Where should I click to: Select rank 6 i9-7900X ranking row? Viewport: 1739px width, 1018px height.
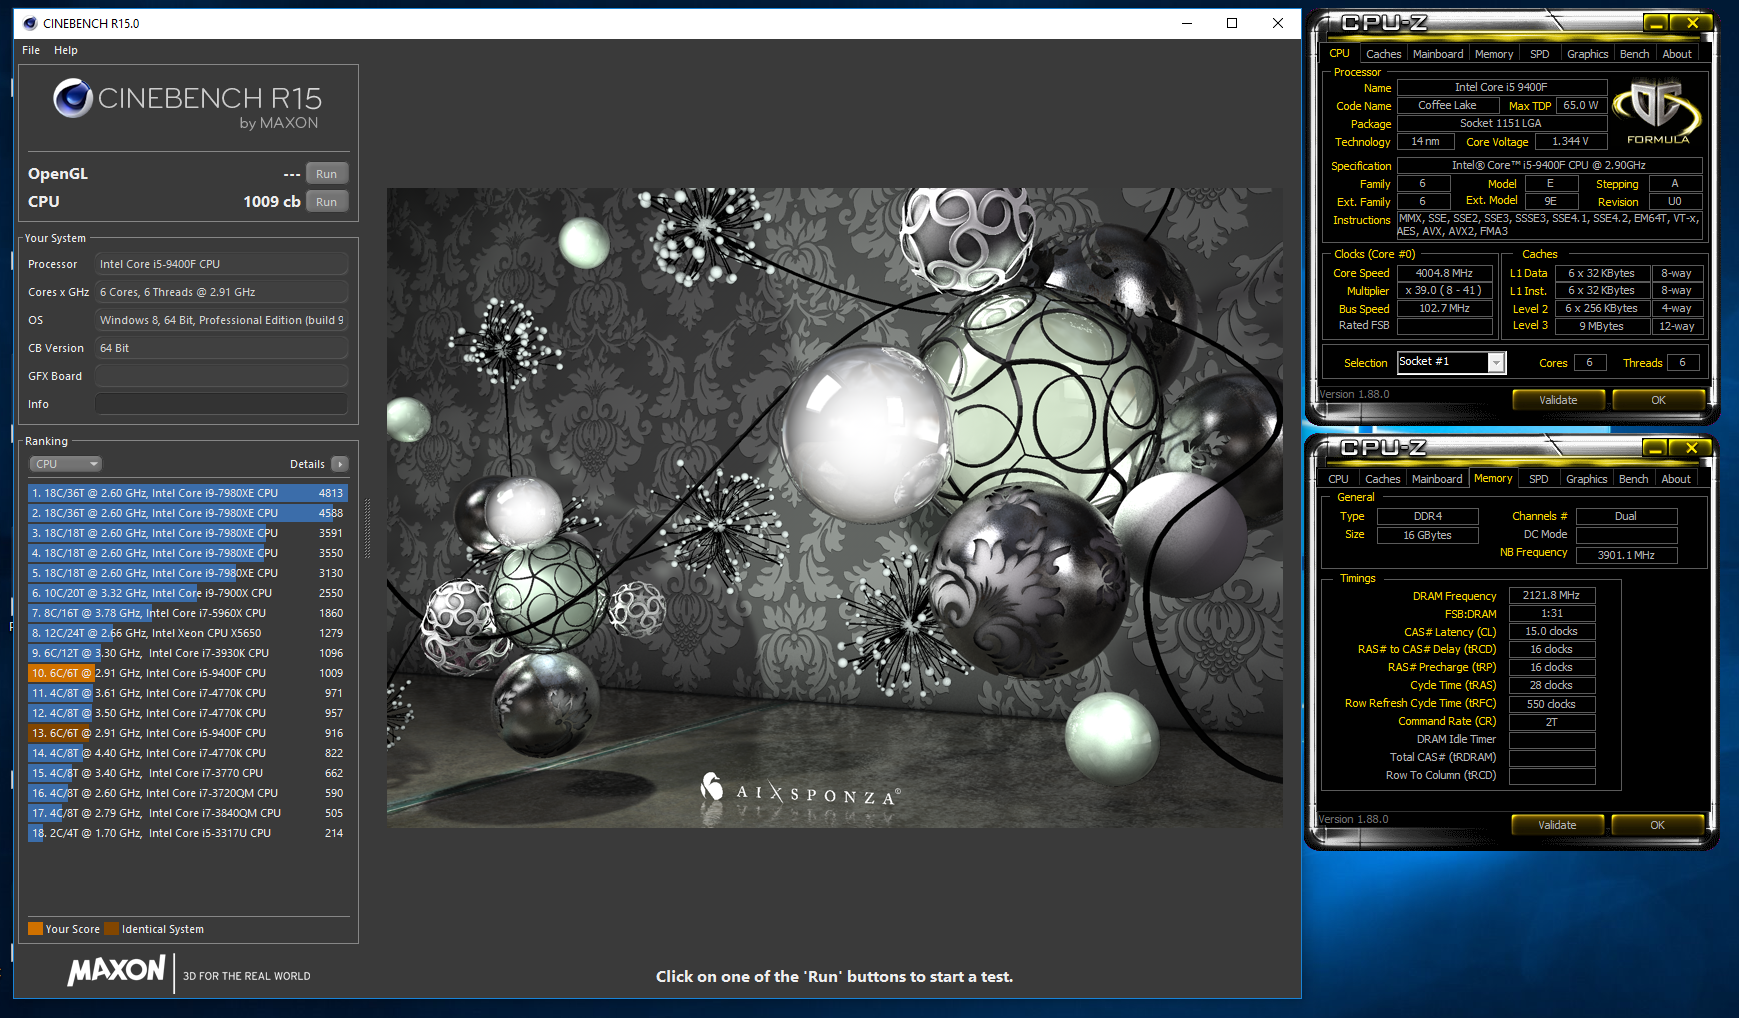point(187,593)
